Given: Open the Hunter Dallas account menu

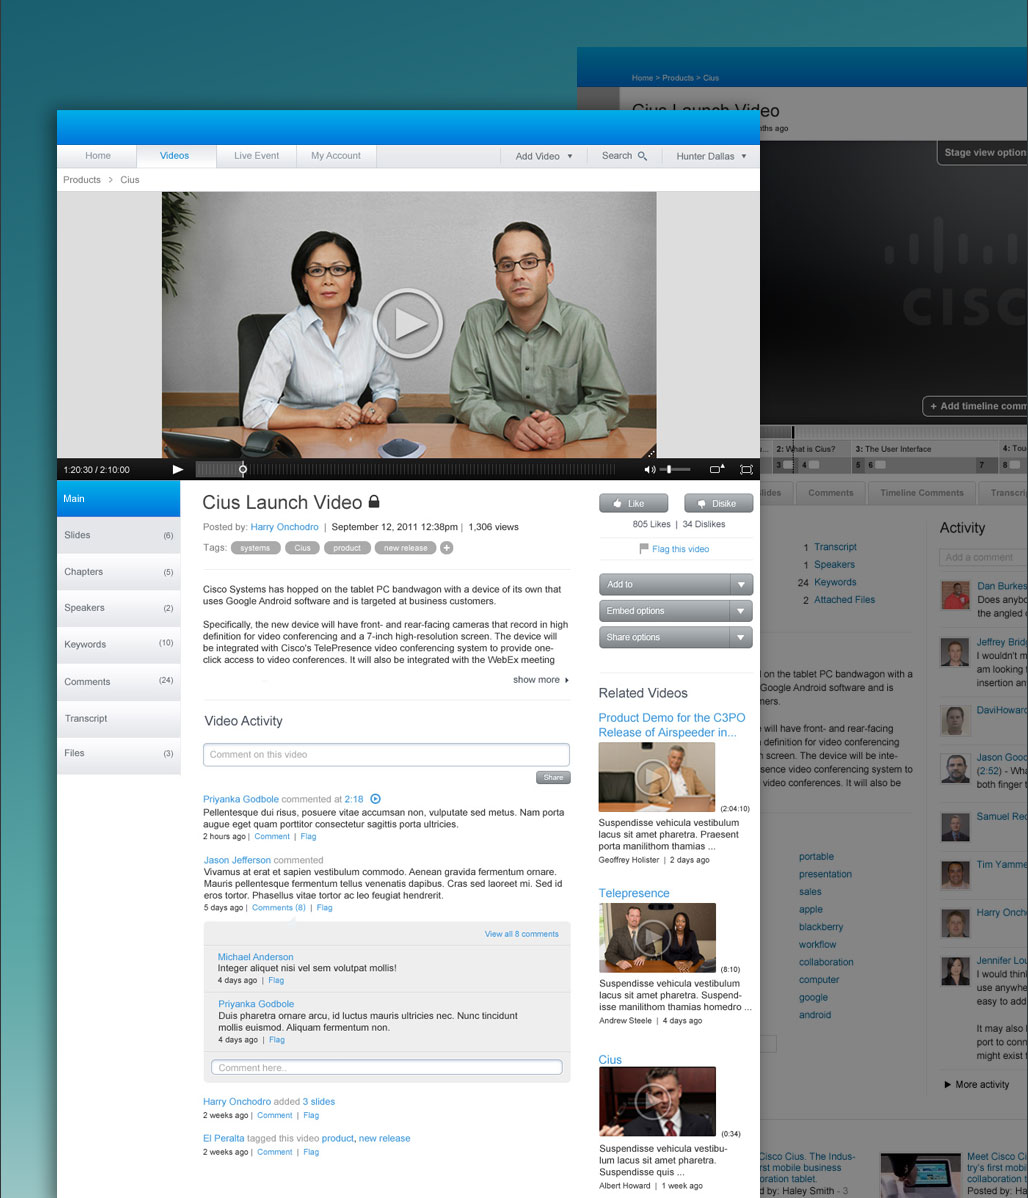Looking at the screenshot, I should 712,156.
